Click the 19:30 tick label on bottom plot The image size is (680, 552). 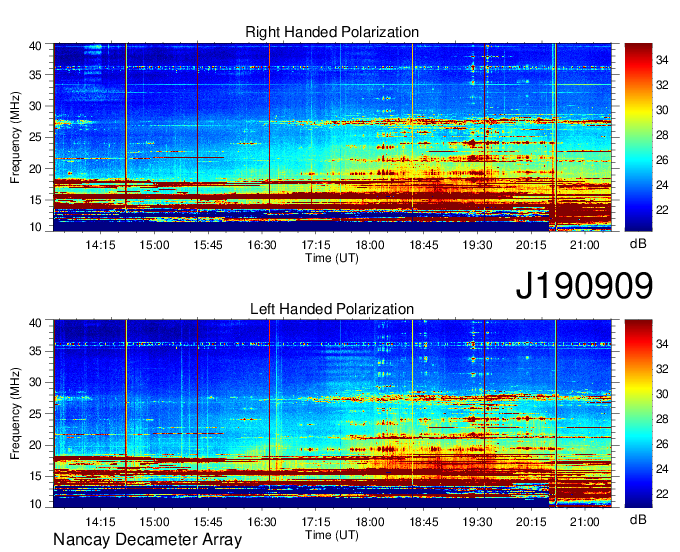(477, 522)
